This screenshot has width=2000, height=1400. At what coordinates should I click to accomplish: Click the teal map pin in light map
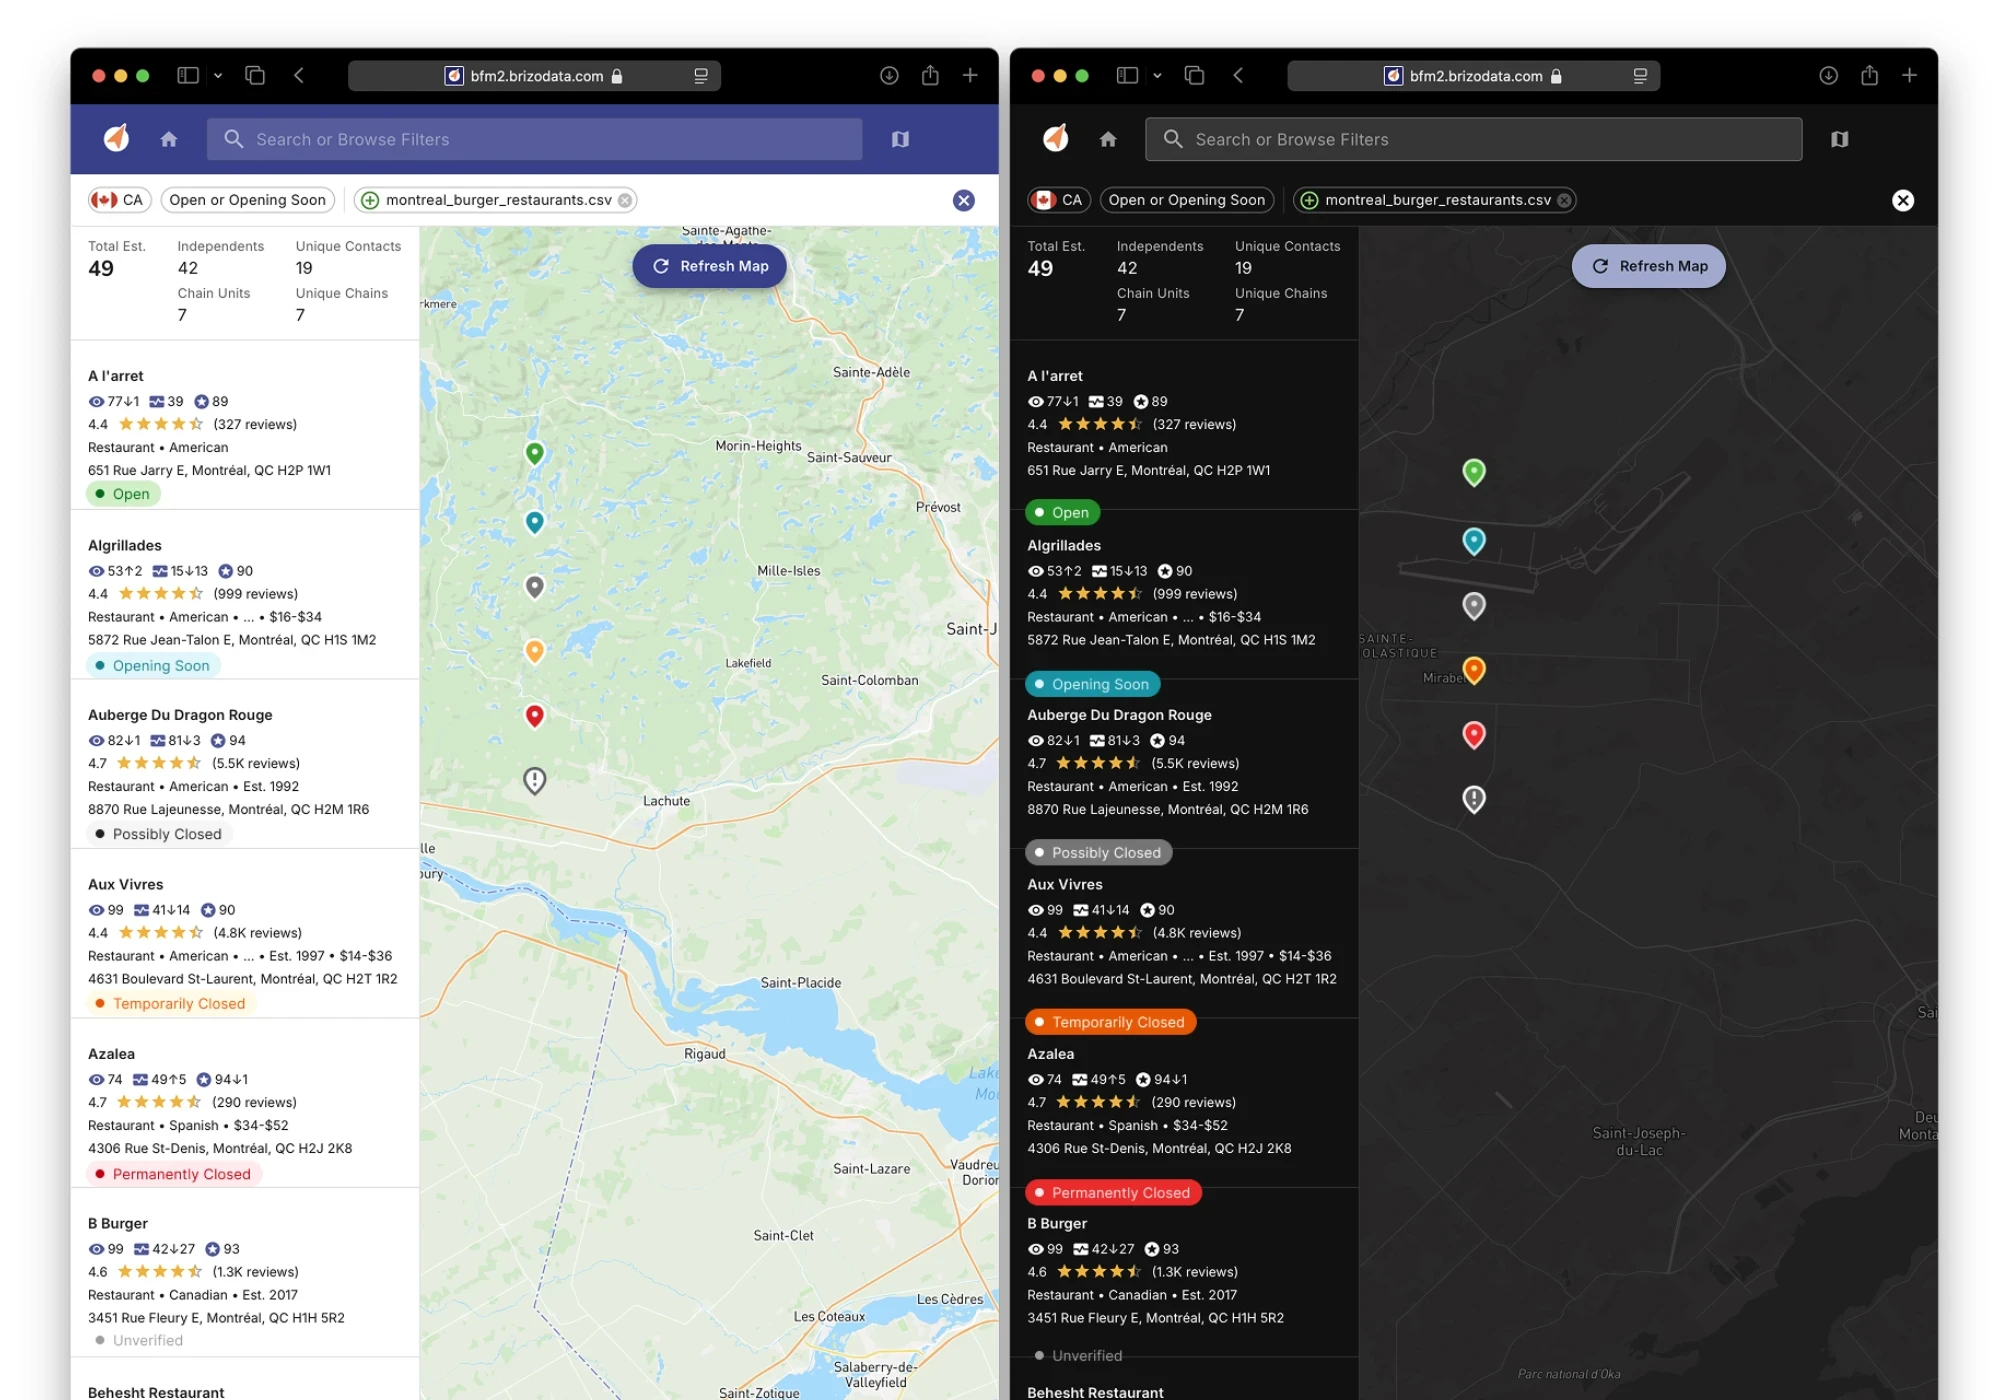(x=535, y=522)
